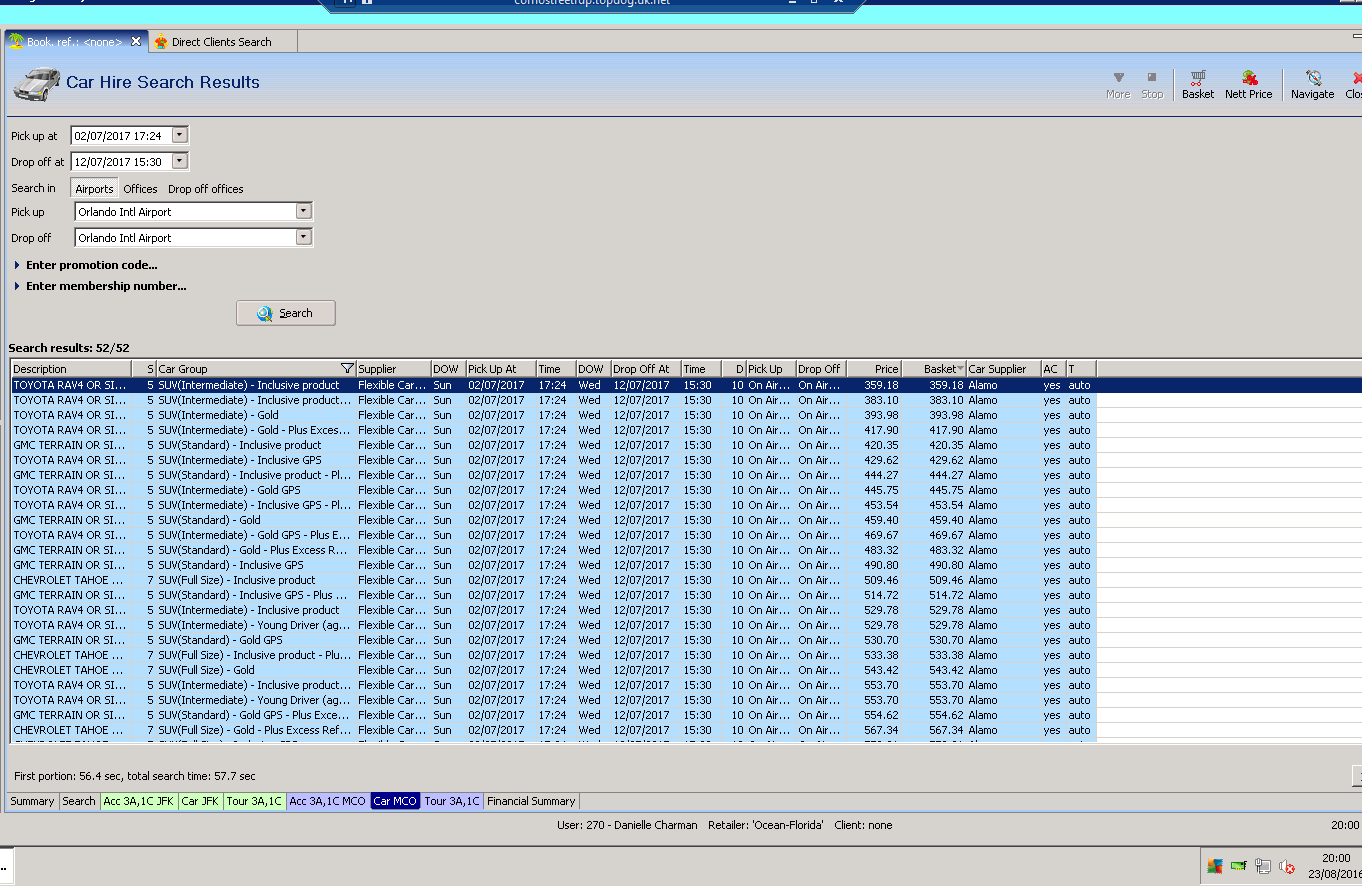1362x886 pixels.
Task: Click the Car Group column filter icon
Action: pyautogui.click(x=347, y=369)
